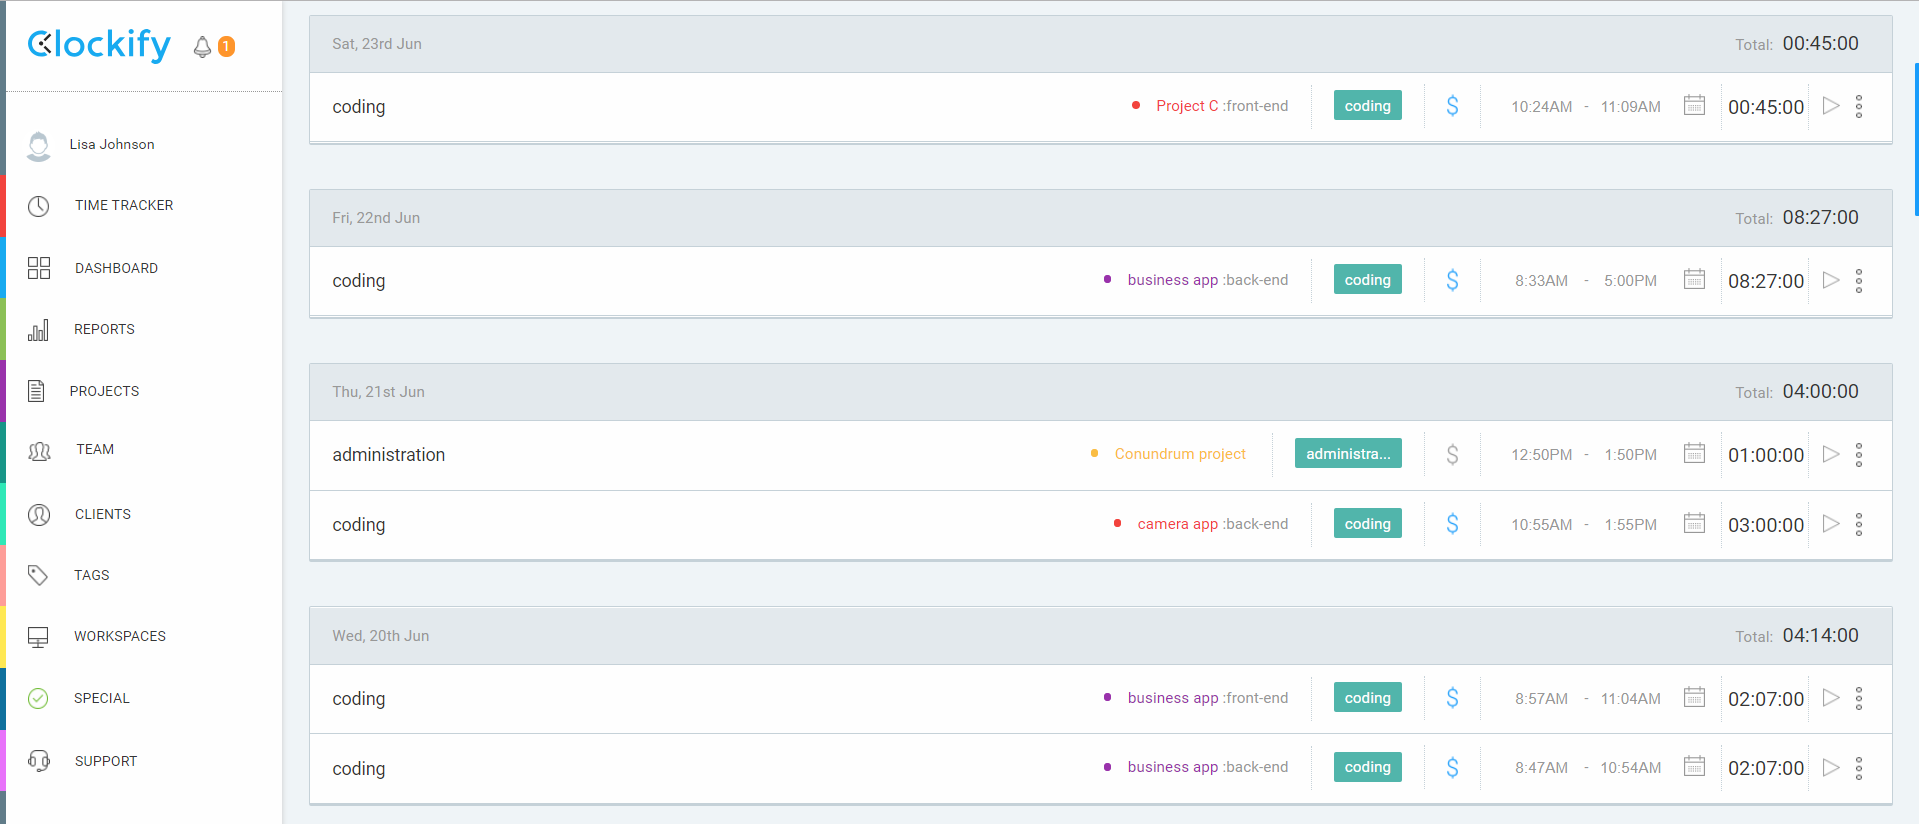Expand options menu for administration entry
1919x824 pixels.
click(1858, 455)
